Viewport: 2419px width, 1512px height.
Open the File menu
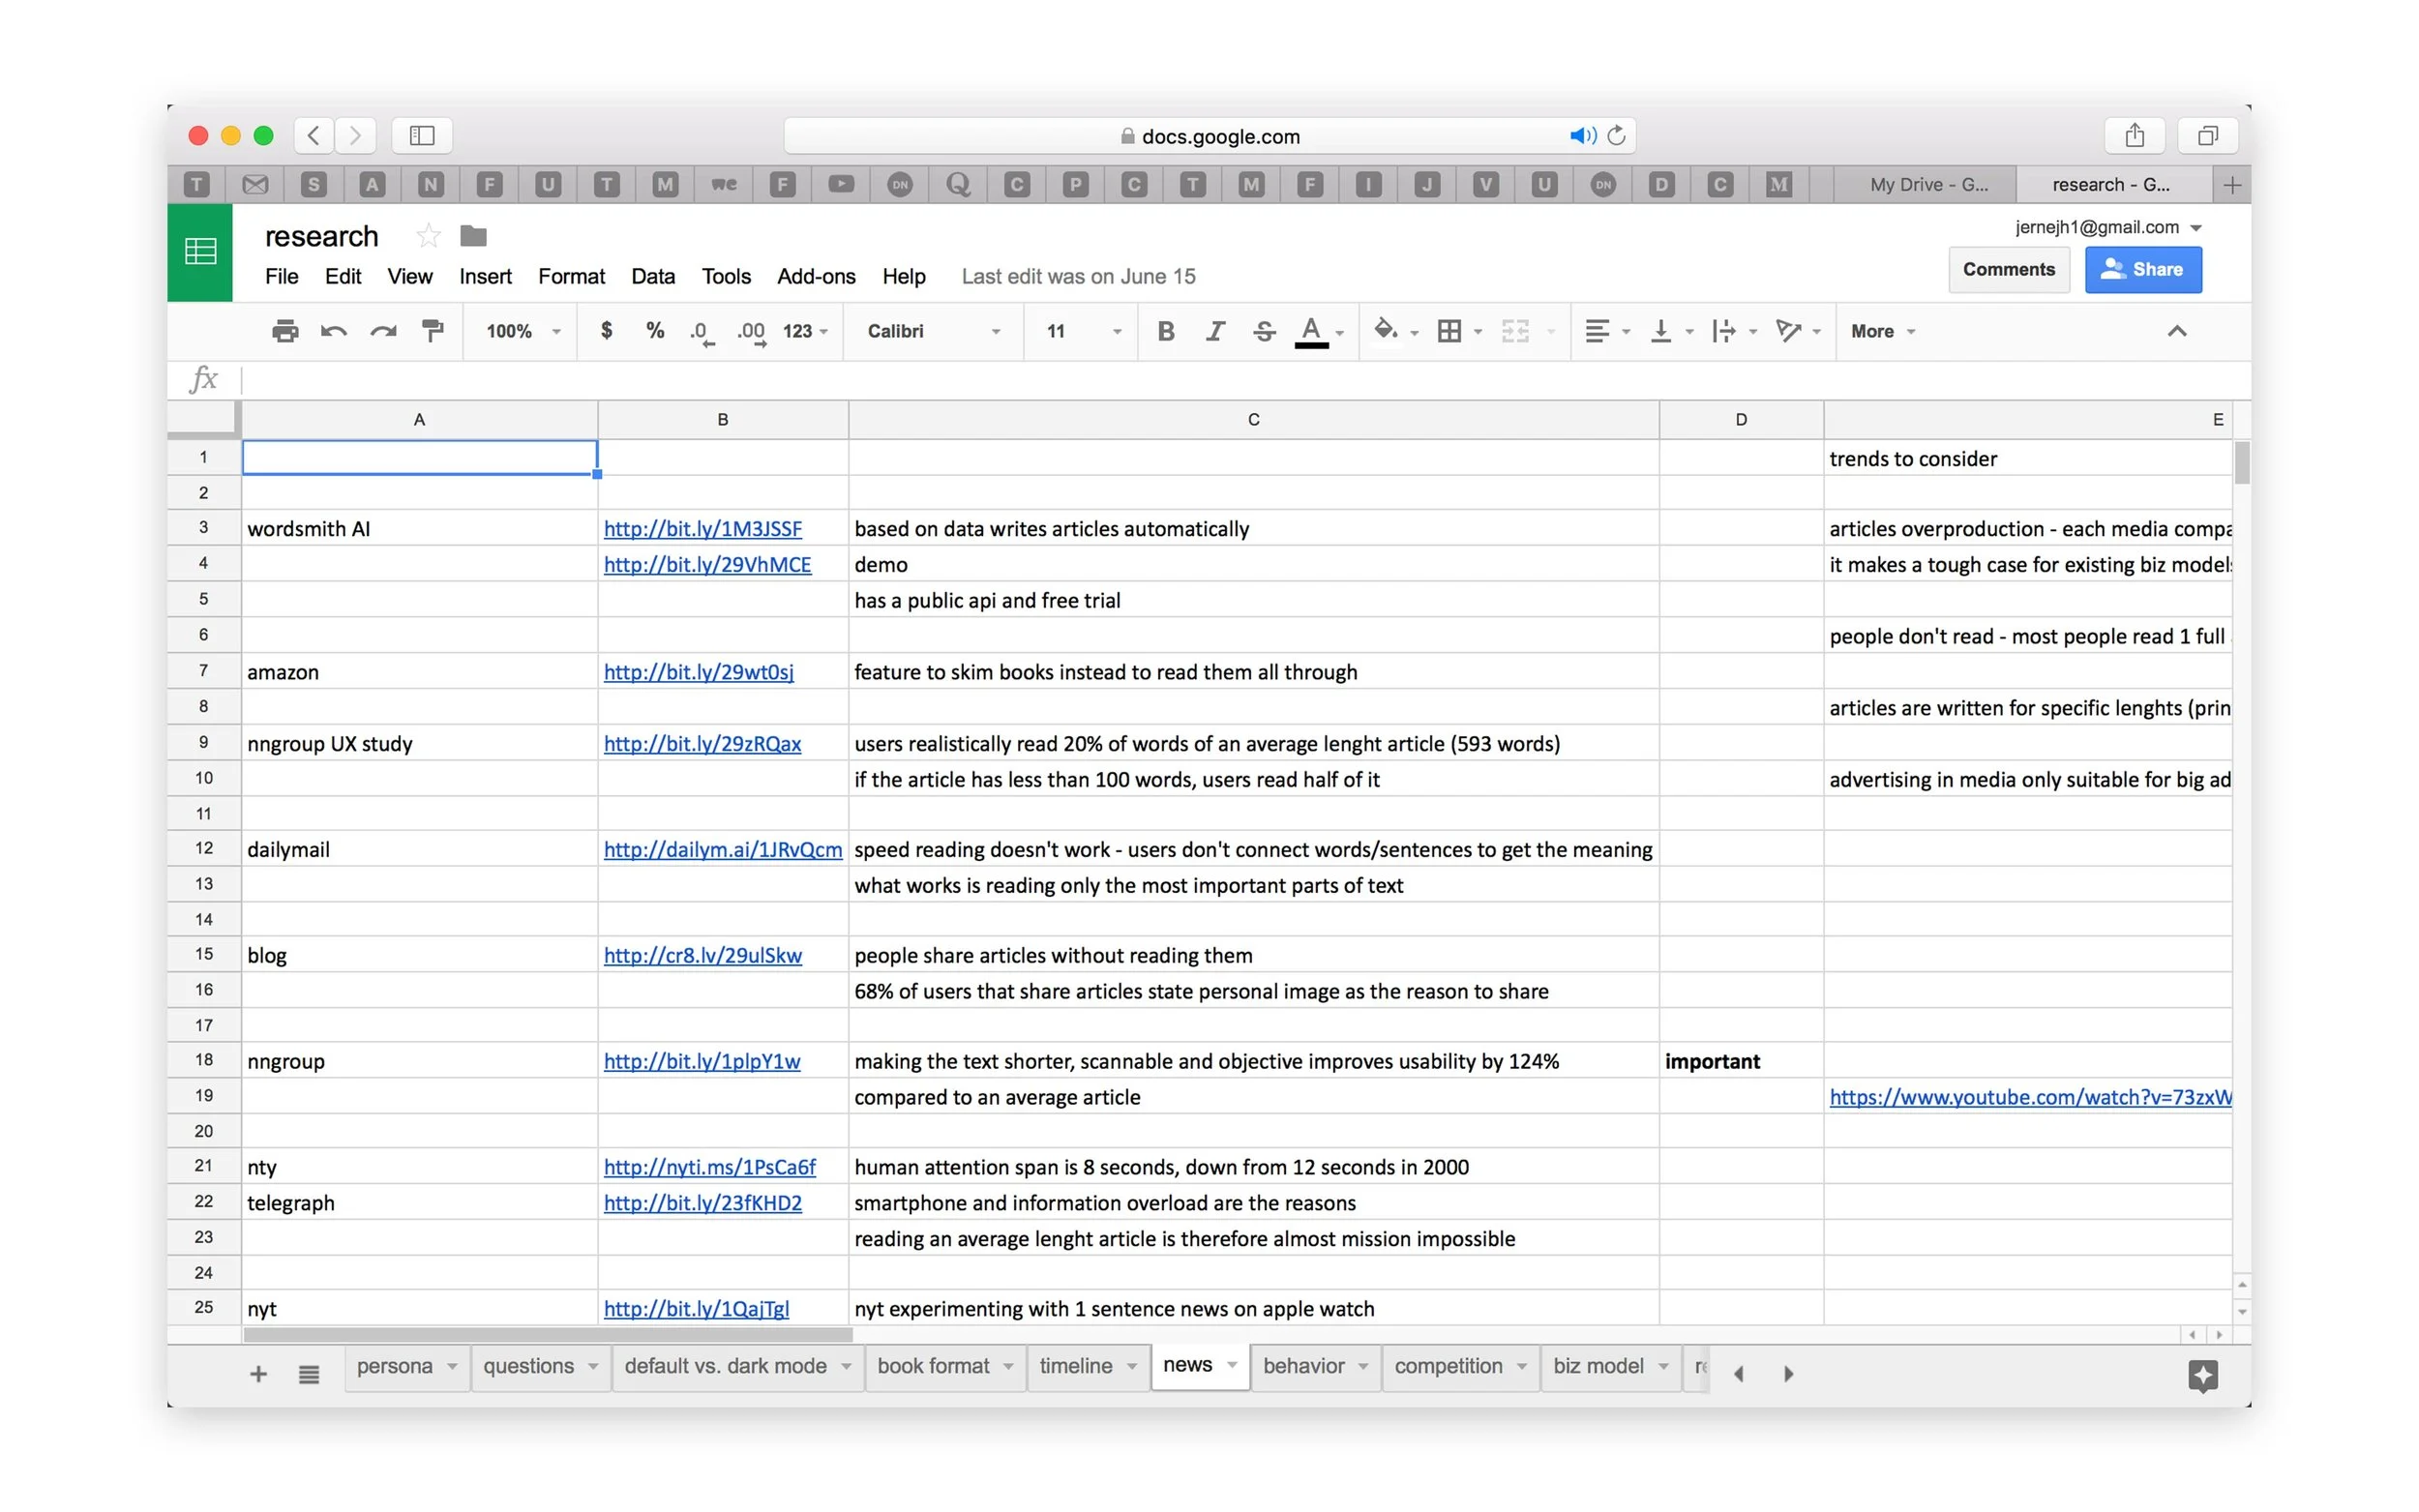point(281,276)
